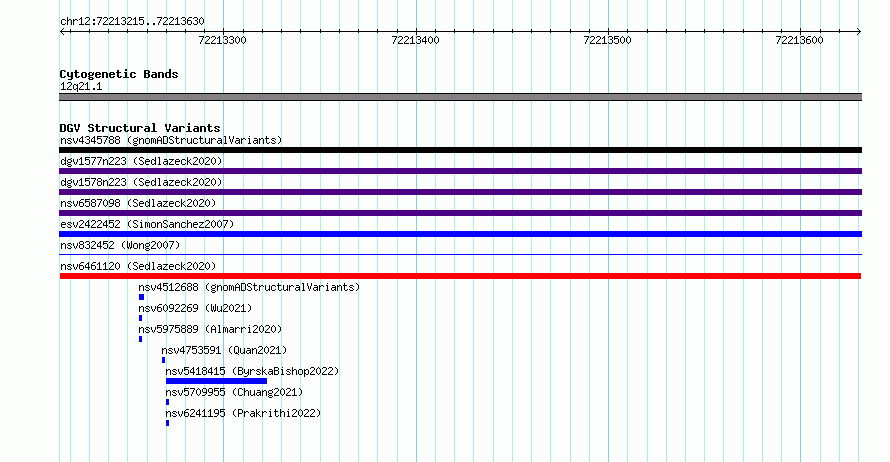The height and width of the screenshot is (462, 890).
Task: Open nsv4512688 (gnomADStructuralVariants) label
Action: pos(249,287)
